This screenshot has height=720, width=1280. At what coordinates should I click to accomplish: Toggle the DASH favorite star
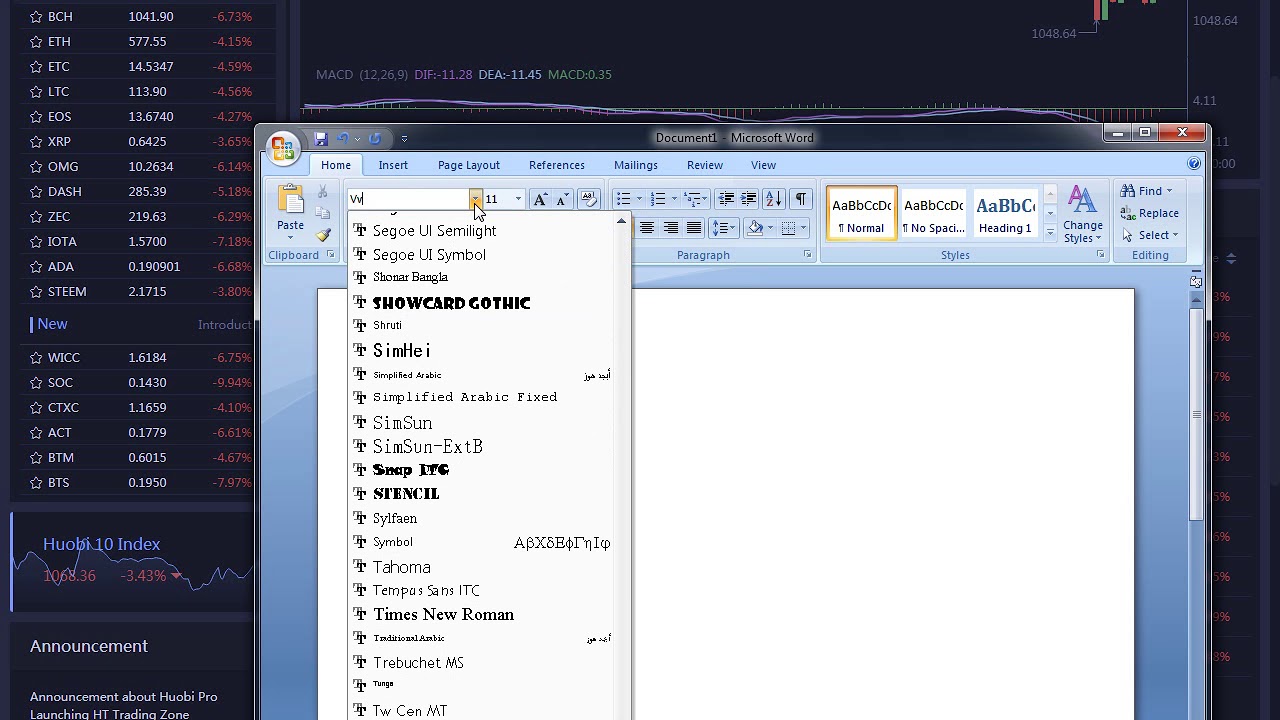[x=35, y=191]
